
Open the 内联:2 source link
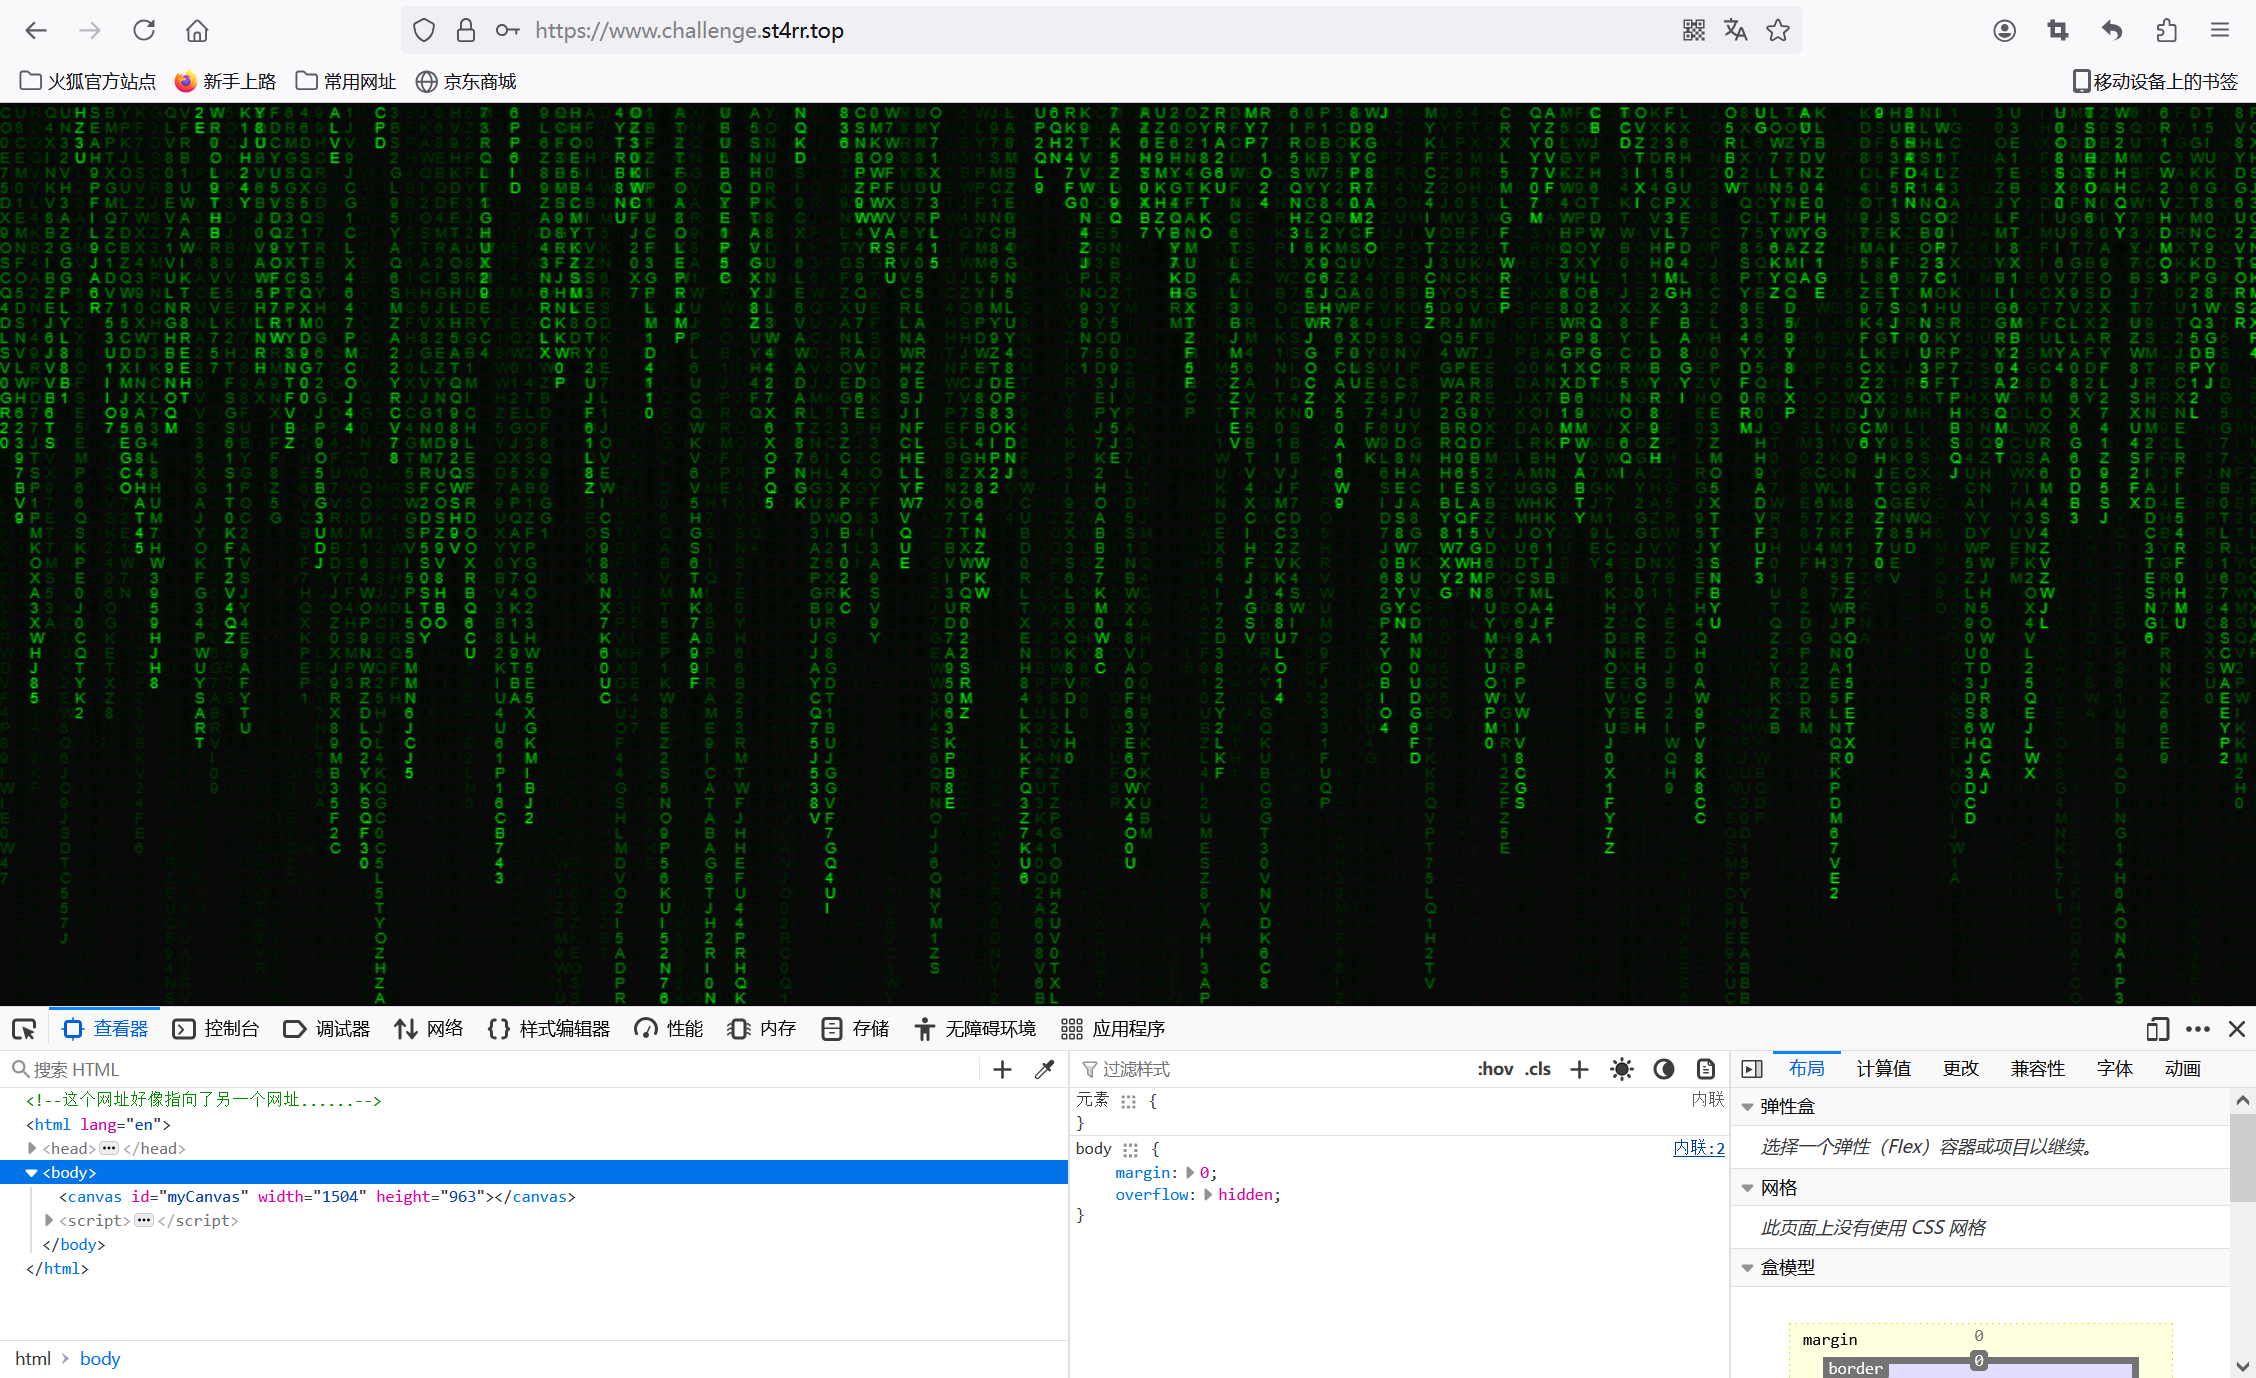(x=1699, y=1149)
